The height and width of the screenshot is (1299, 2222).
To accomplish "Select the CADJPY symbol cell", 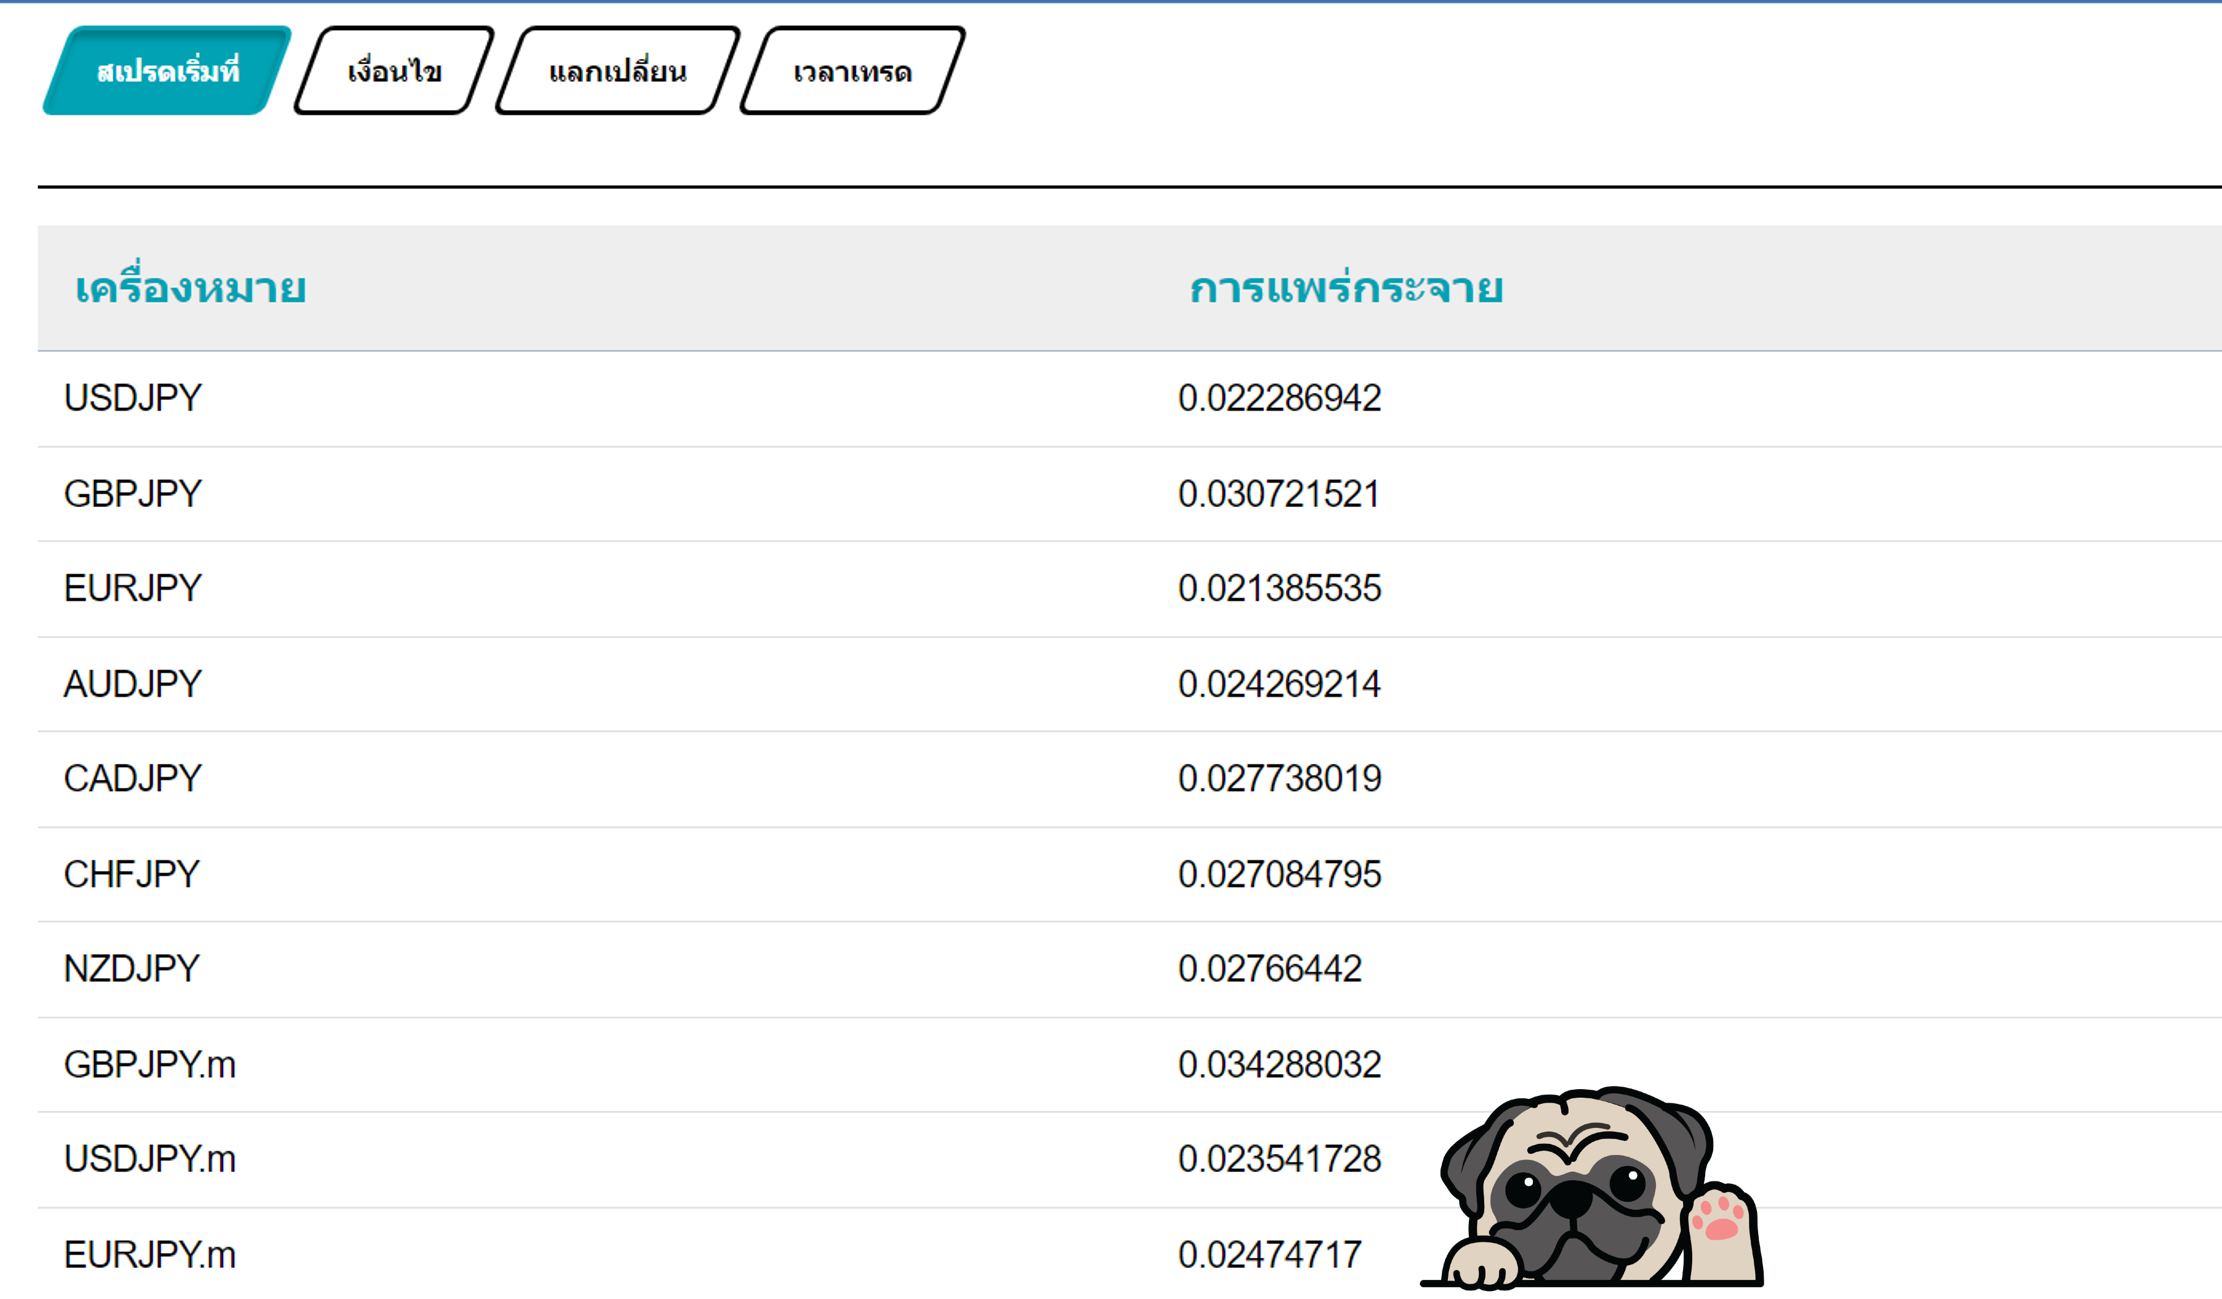I will (133, 778).
